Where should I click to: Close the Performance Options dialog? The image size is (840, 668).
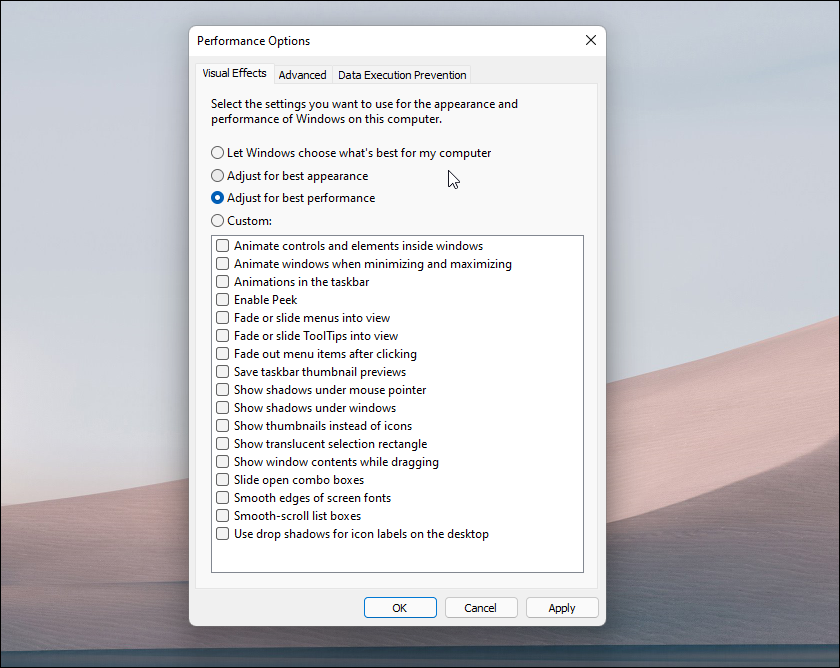pos(591,40)
